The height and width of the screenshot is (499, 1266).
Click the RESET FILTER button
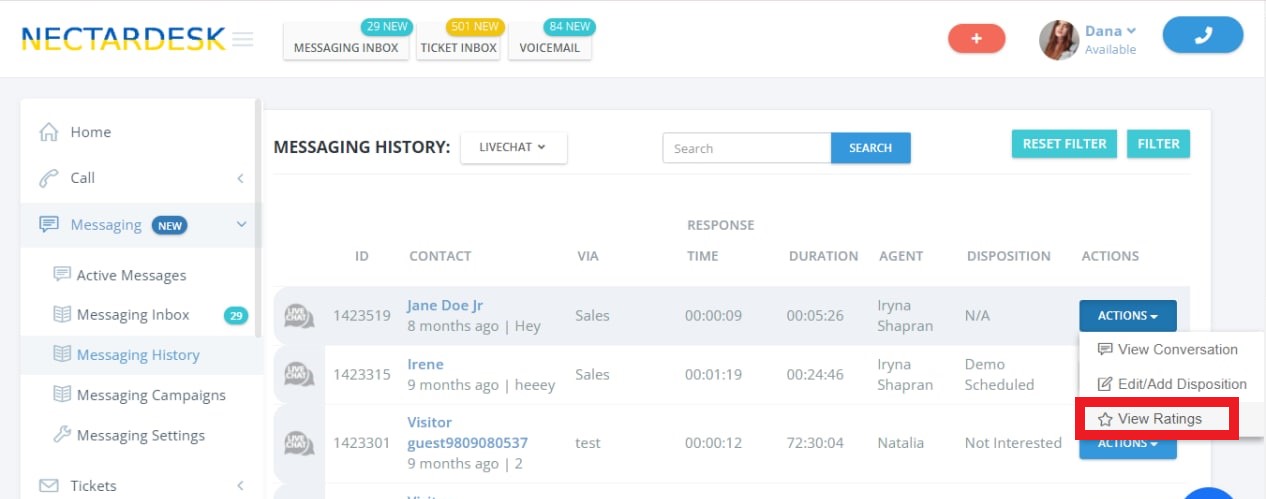point(1064,144)
